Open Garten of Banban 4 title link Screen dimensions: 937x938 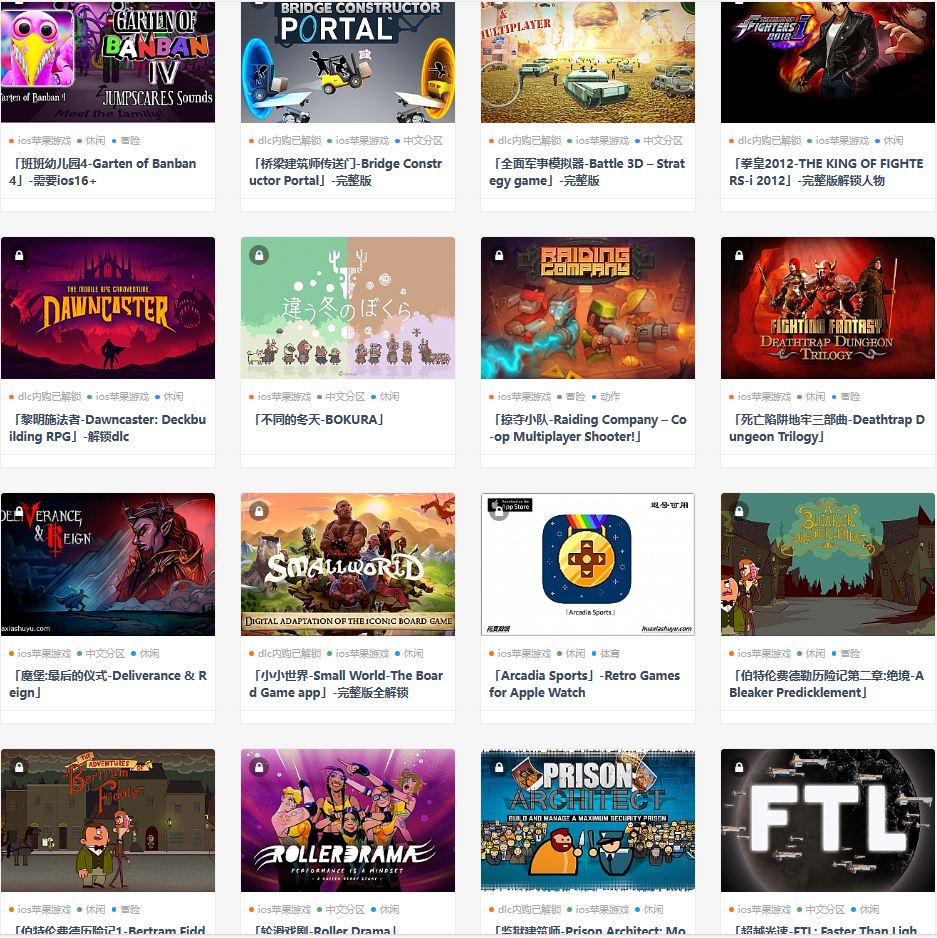103,172
